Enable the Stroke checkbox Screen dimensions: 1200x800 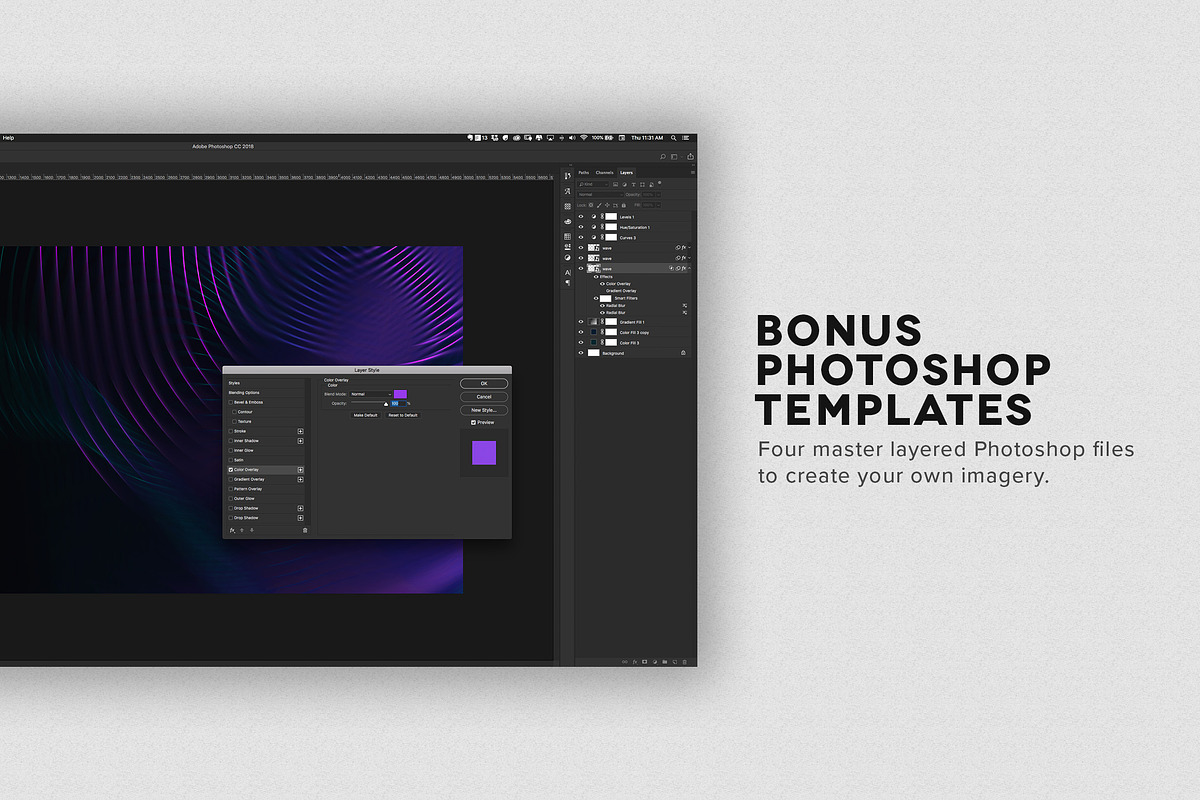(231, 431)
